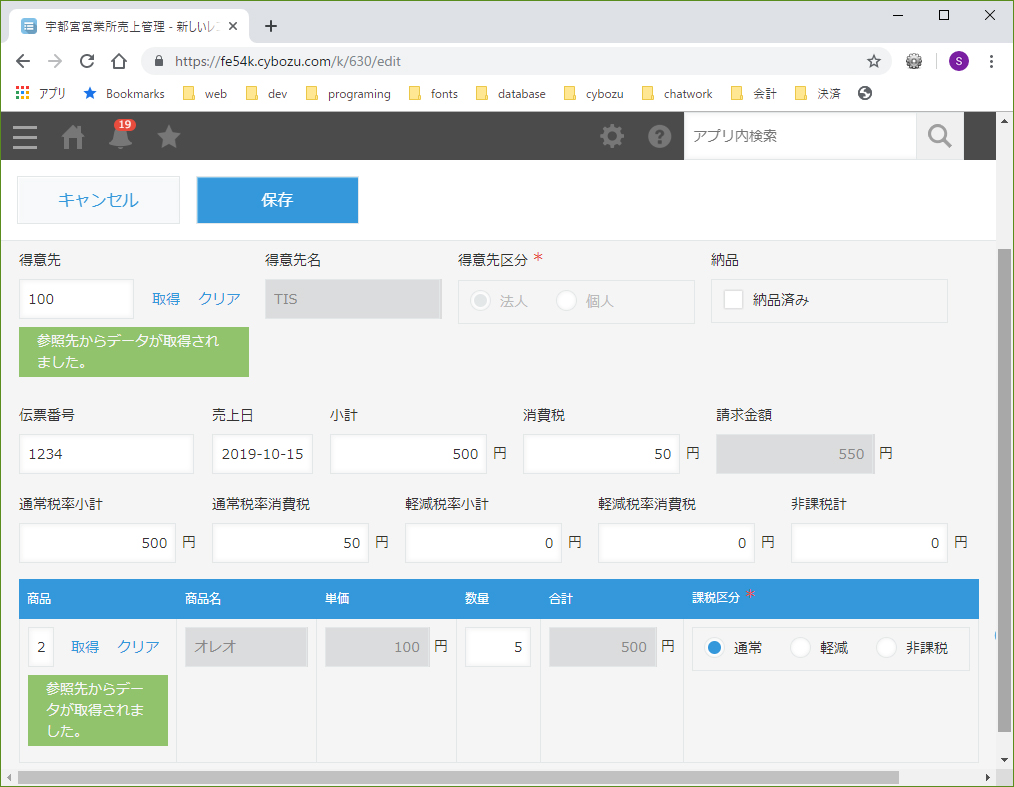Open the settings gear in the header
This screenshot has width=1014, height=787.
[612, 137]
